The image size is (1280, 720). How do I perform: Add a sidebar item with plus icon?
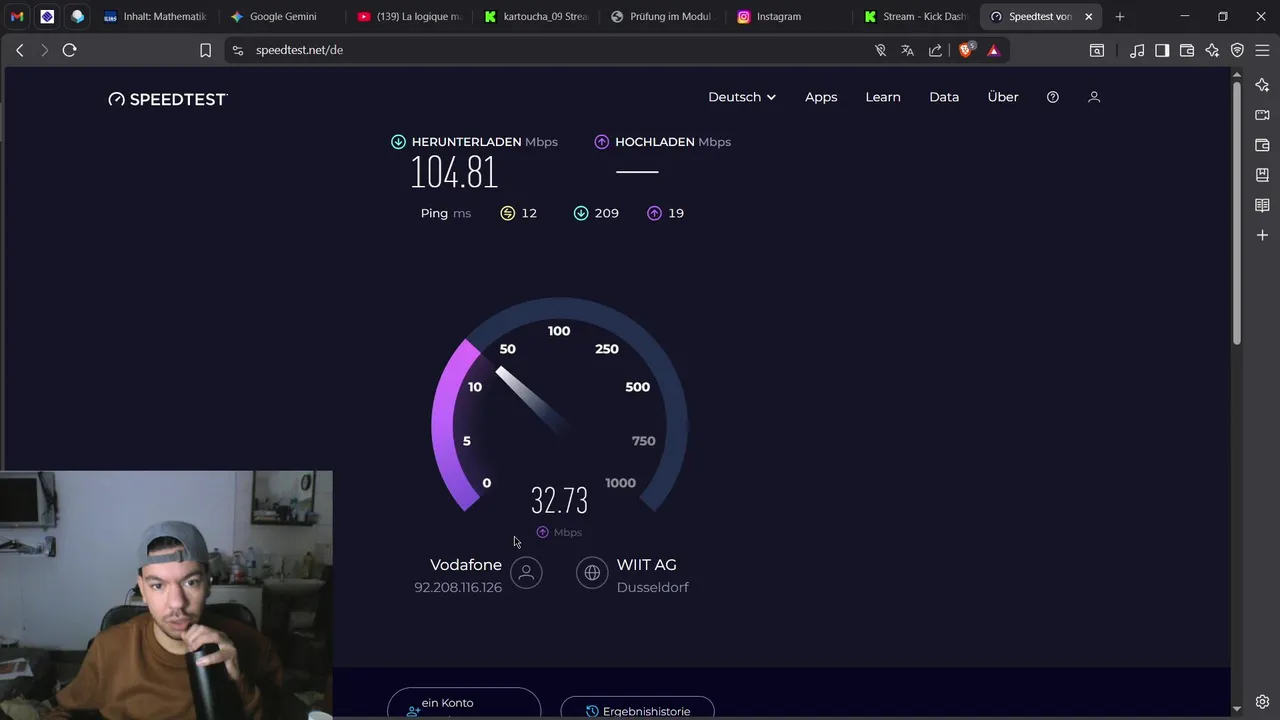pos(1262,235)
